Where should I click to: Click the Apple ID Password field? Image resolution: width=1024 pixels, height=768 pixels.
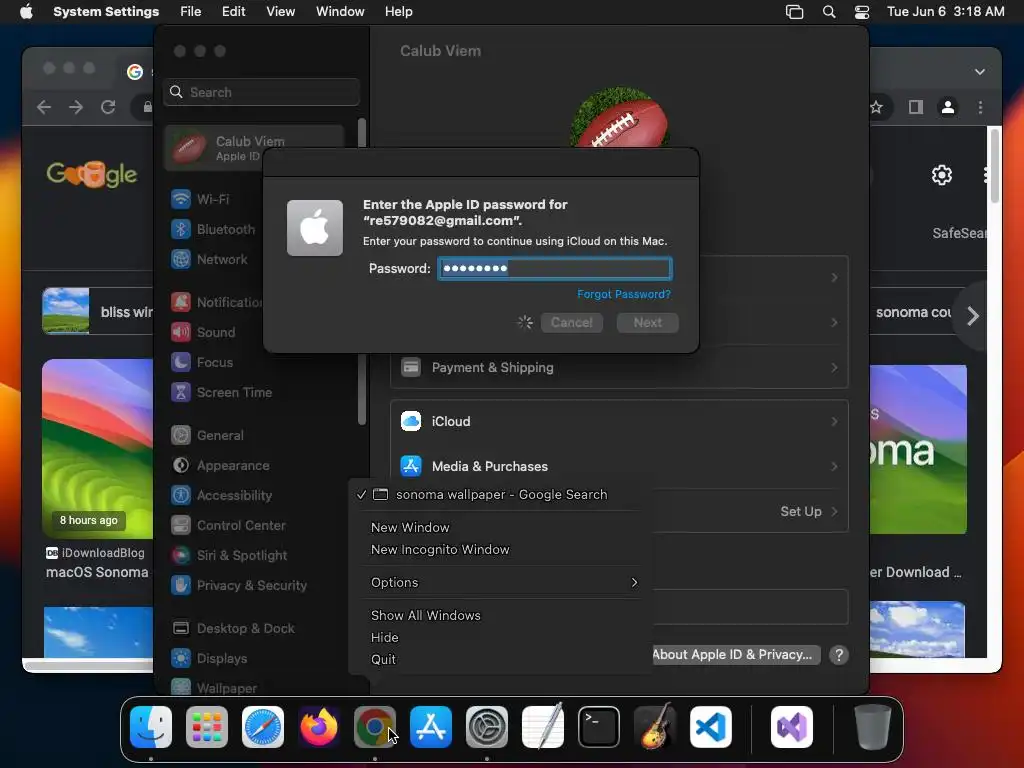[554, 268]
